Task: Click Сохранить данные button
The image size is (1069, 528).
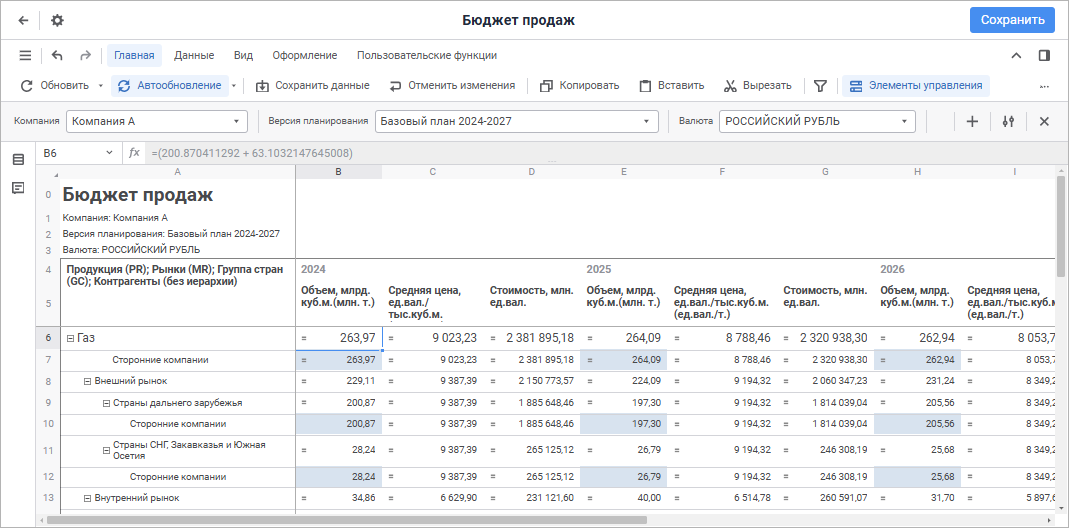Action: [x=313, y=86]
